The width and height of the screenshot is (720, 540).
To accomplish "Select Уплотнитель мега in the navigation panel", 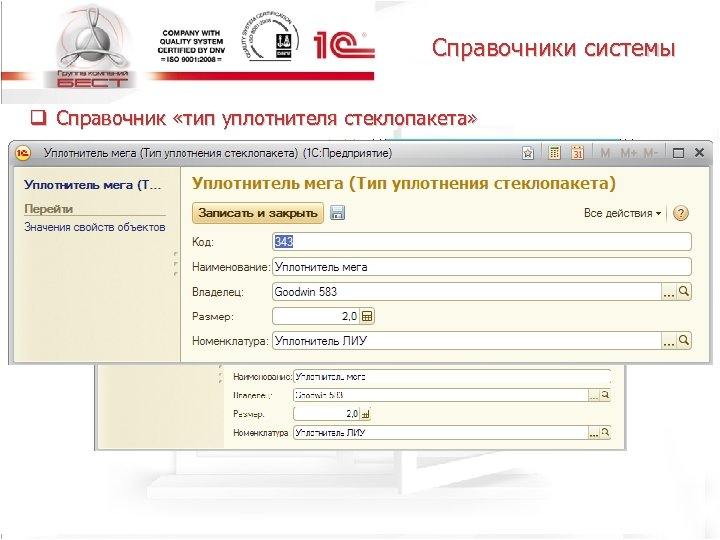I will pyautogui.click(x=92, y=185).
